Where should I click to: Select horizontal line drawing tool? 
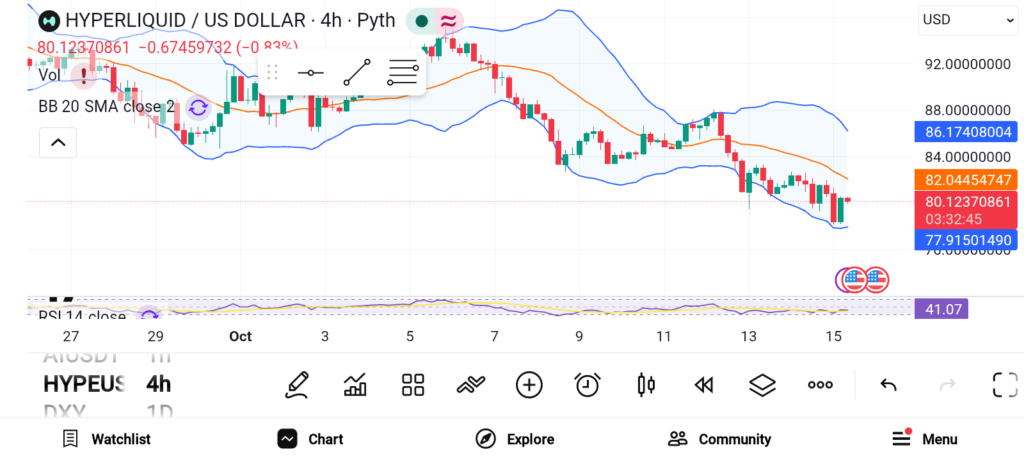click(x=310, y=72)
